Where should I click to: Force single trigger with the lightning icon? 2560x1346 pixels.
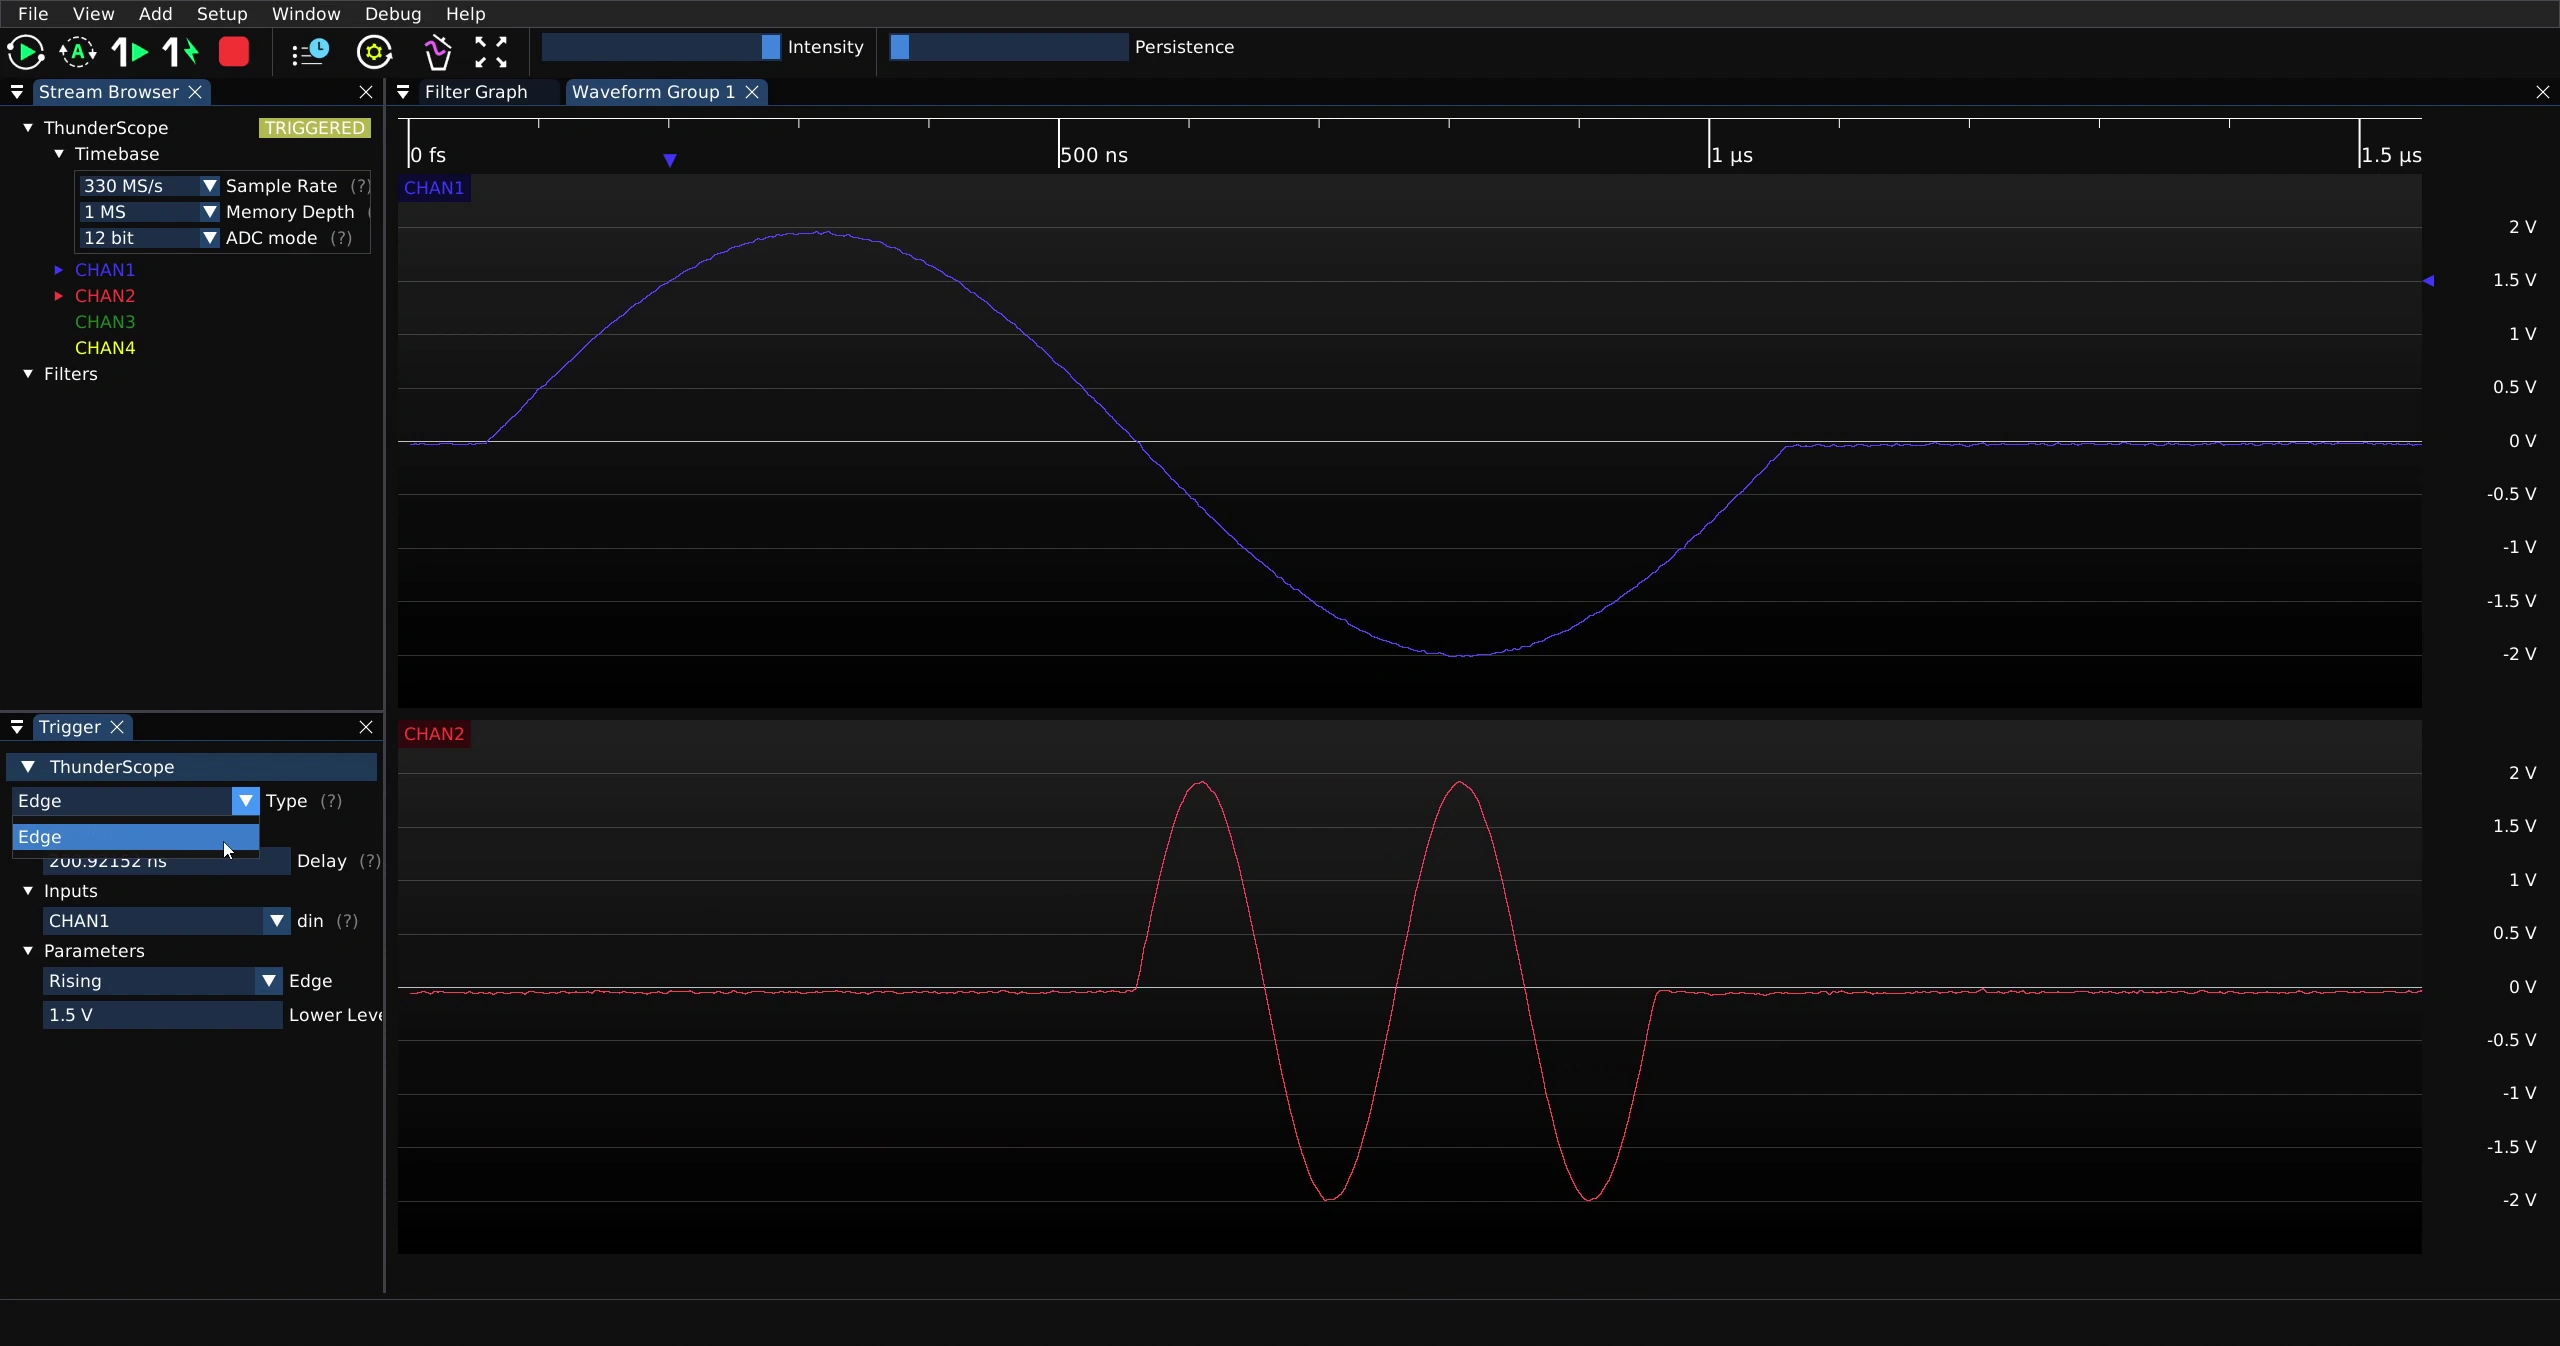(x=182, y=52)
